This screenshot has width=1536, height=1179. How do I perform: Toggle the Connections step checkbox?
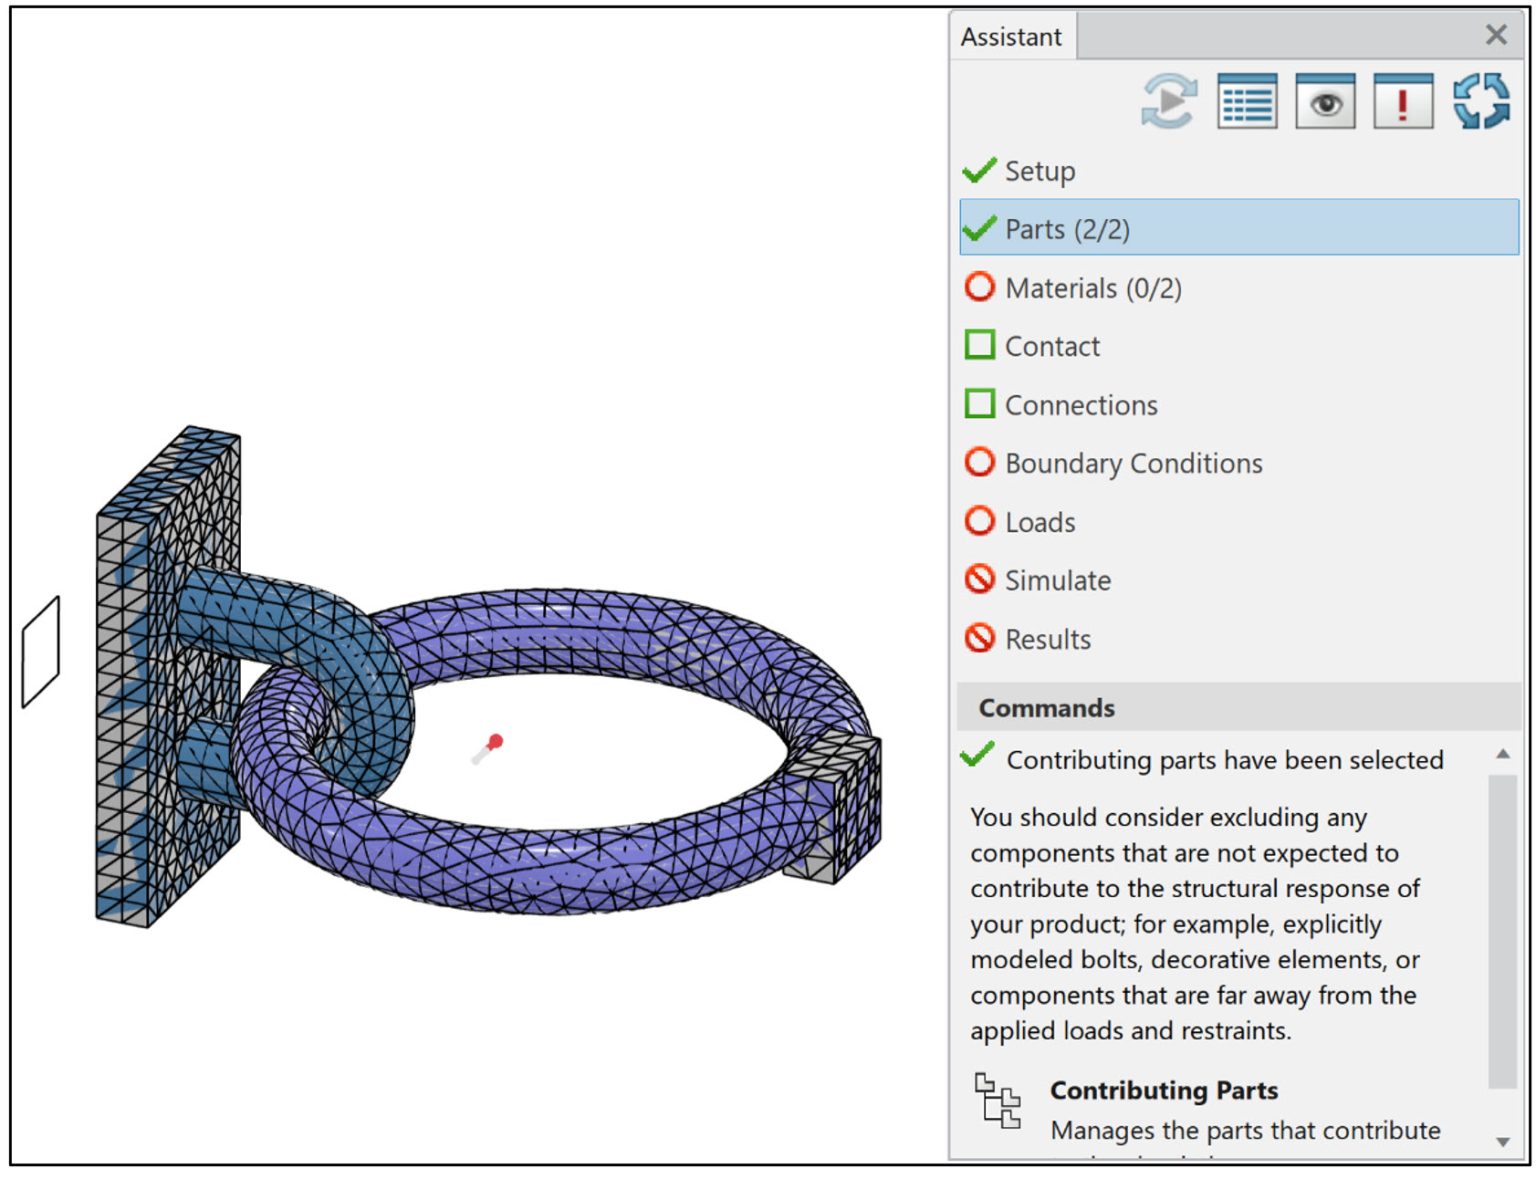(x=979, y=404)
